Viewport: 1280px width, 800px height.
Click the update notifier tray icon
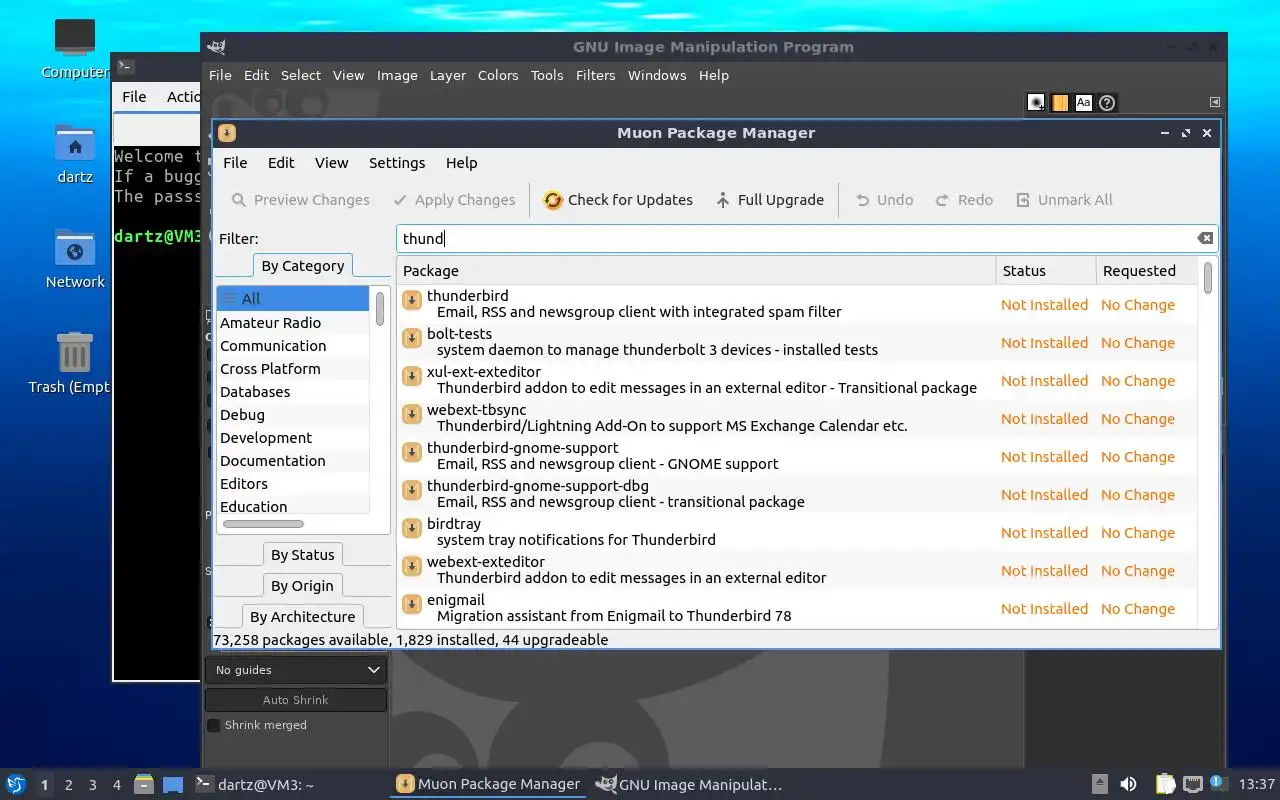(x=1217, y=783)
